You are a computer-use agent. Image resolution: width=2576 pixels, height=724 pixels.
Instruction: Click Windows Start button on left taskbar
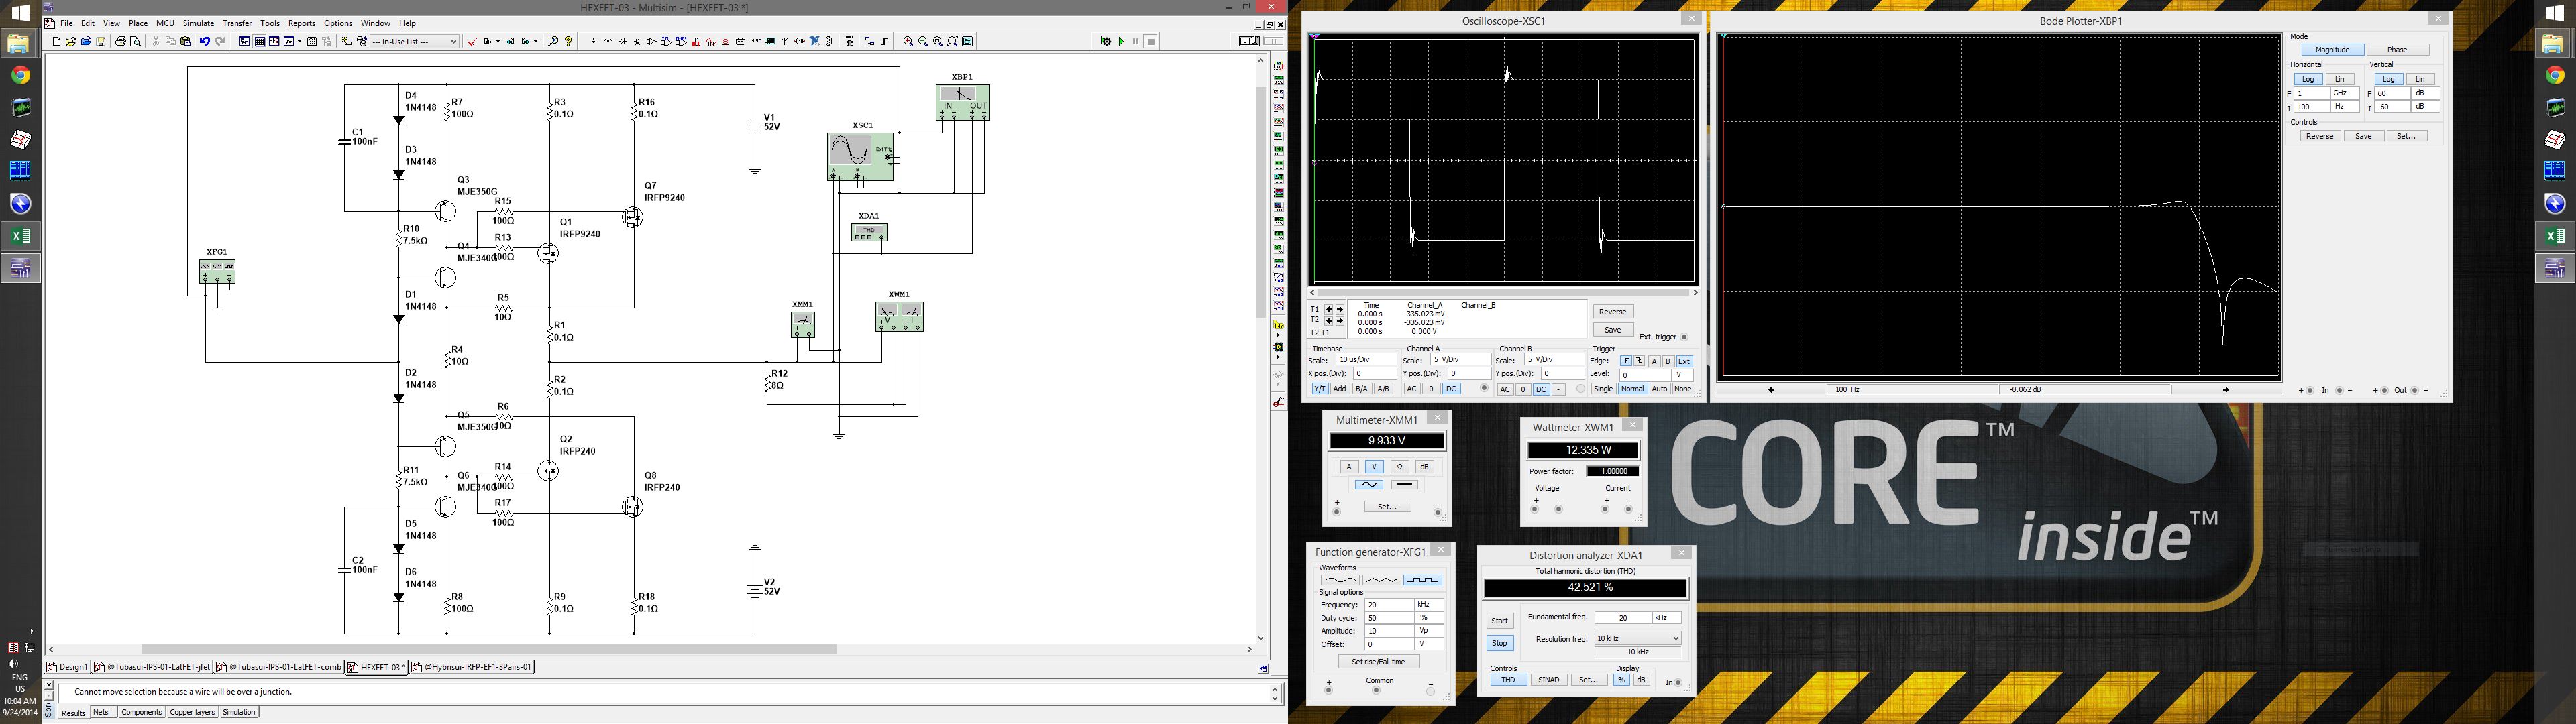point(20,13)
